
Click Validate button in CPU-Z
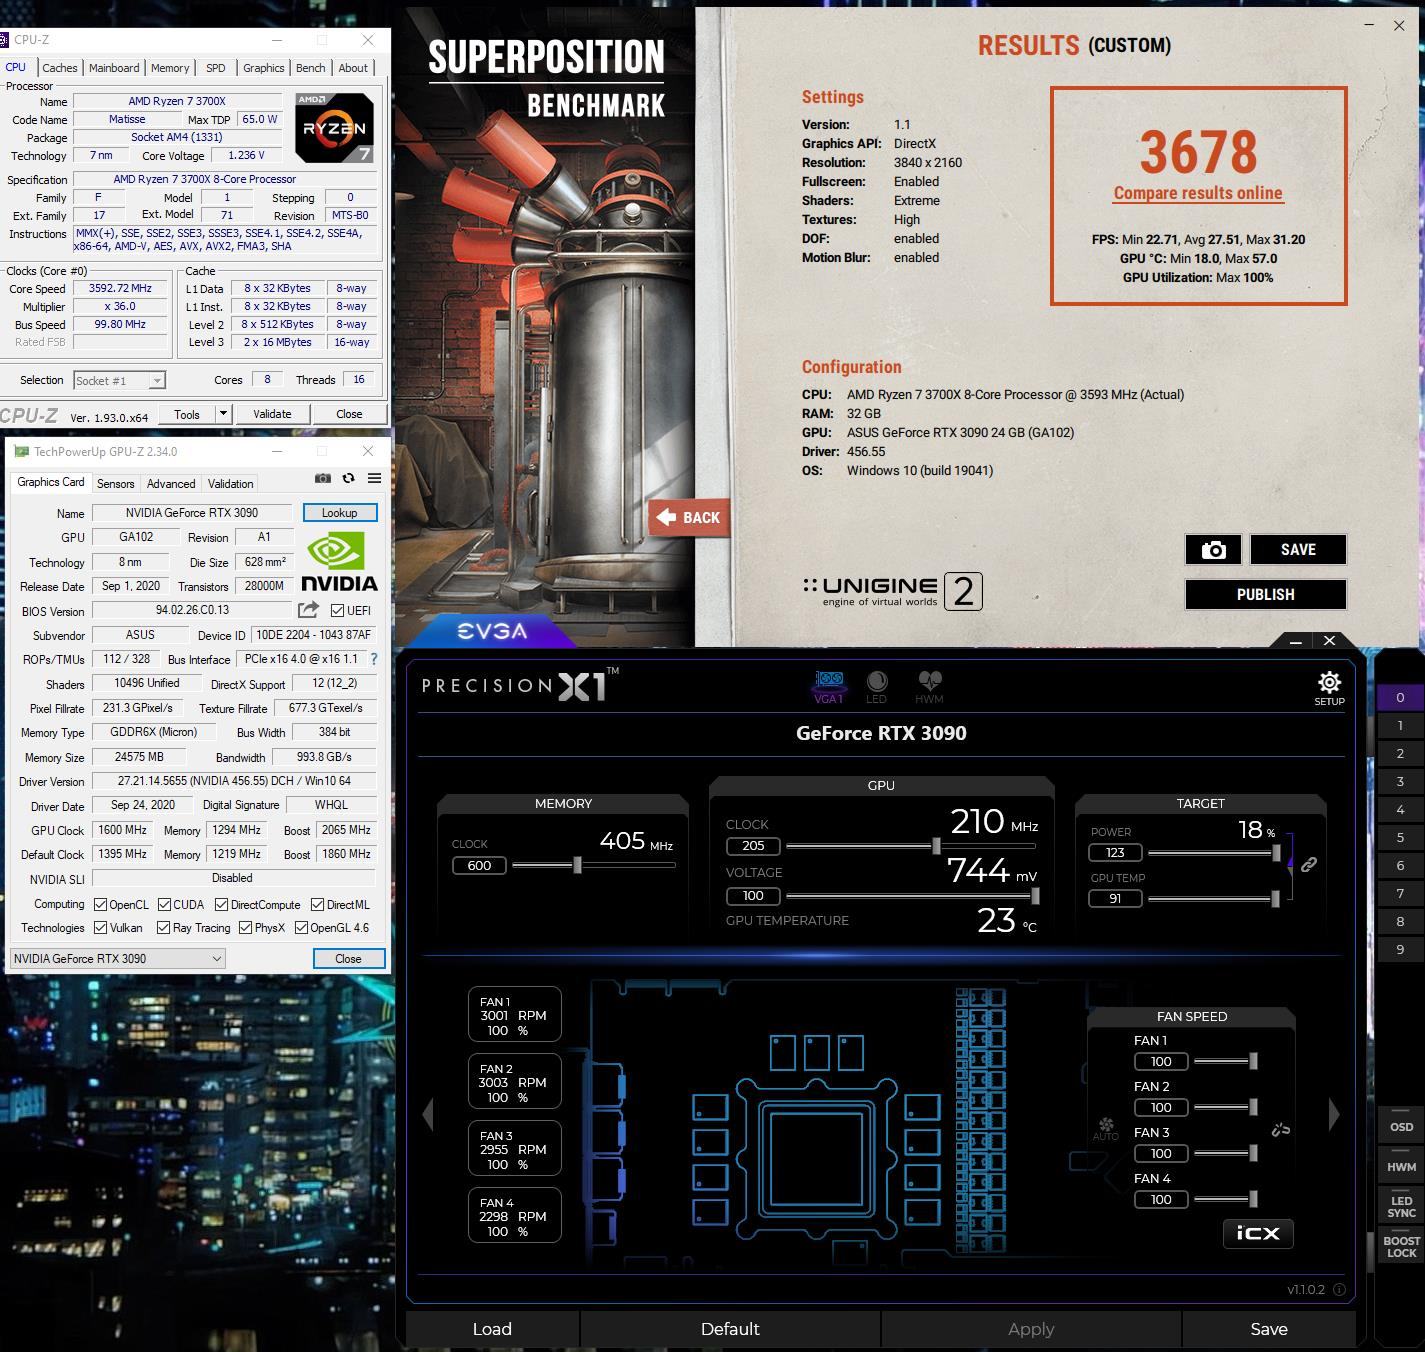pyautogui.click(x=272, y=414)
